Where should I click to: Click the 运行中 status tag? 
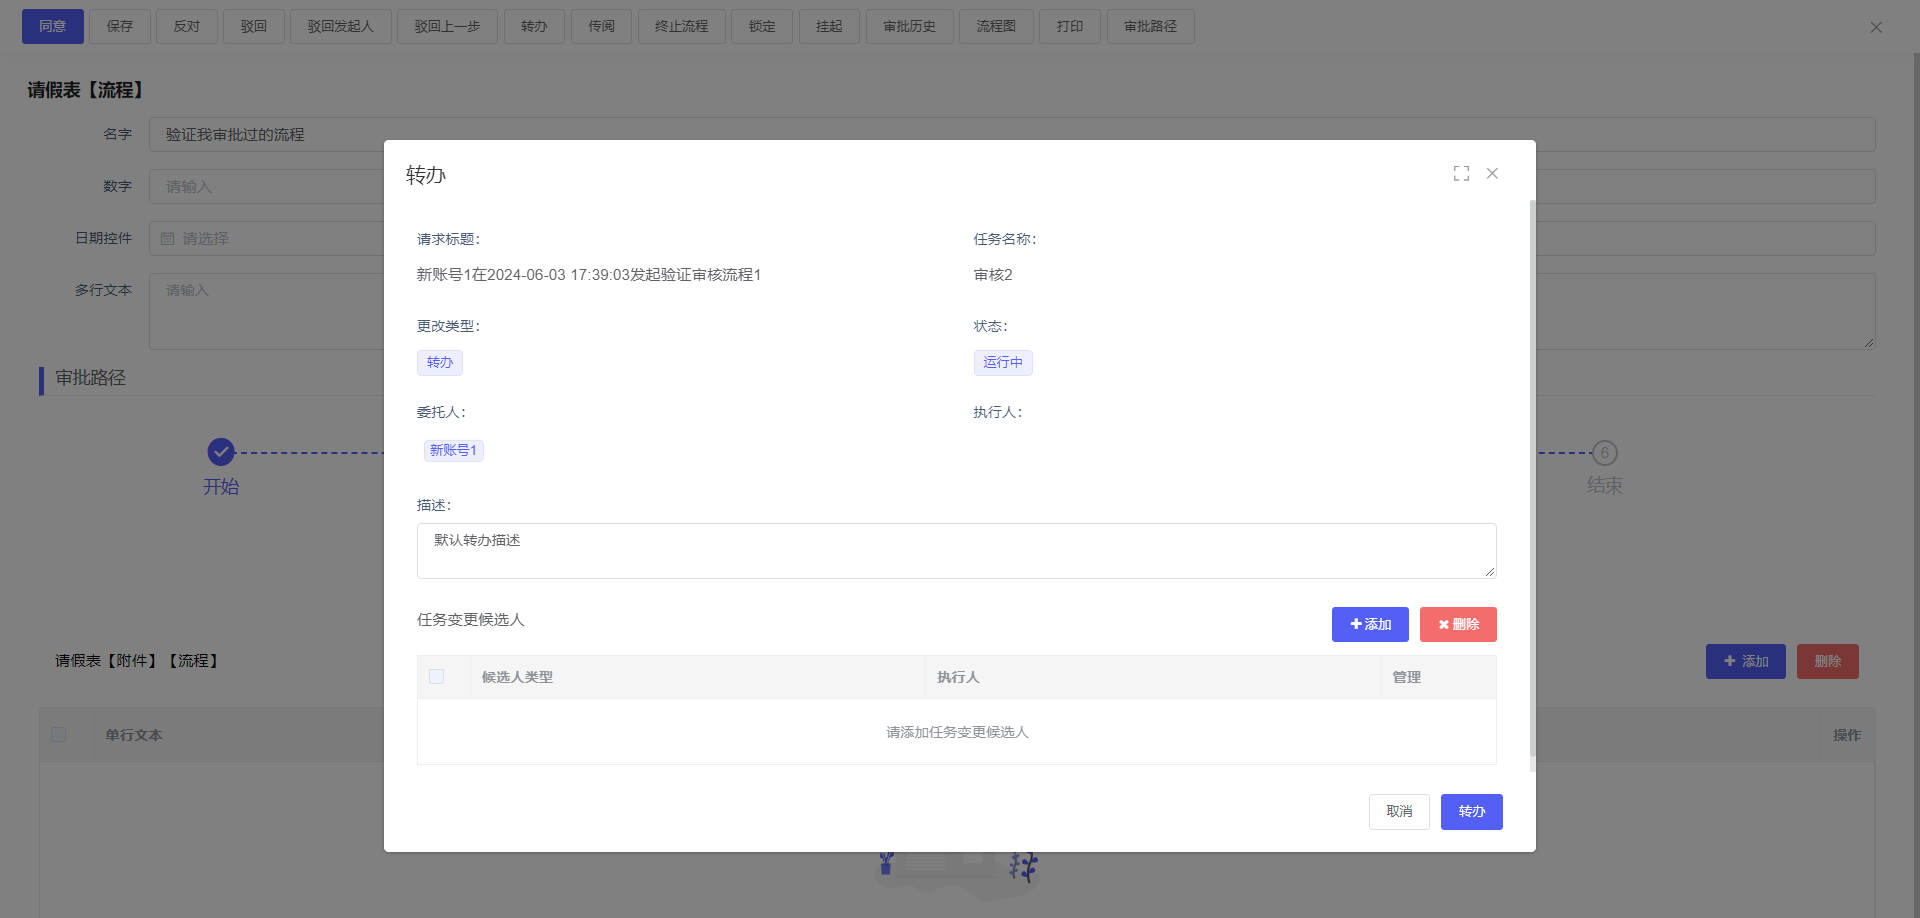click(1002, 362)
